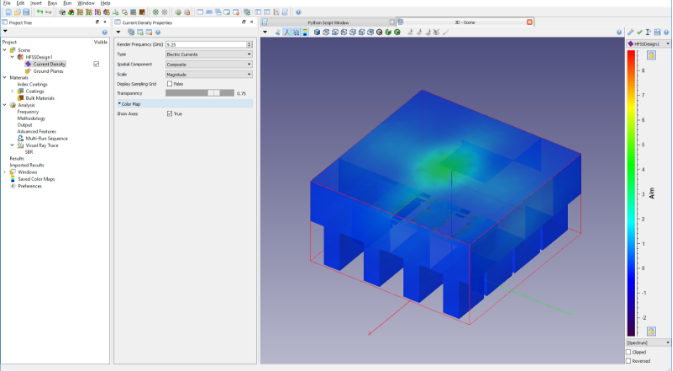The image size is (673, 371).
Task: Click the save icon in color map panel
Action: pos(657,32)
